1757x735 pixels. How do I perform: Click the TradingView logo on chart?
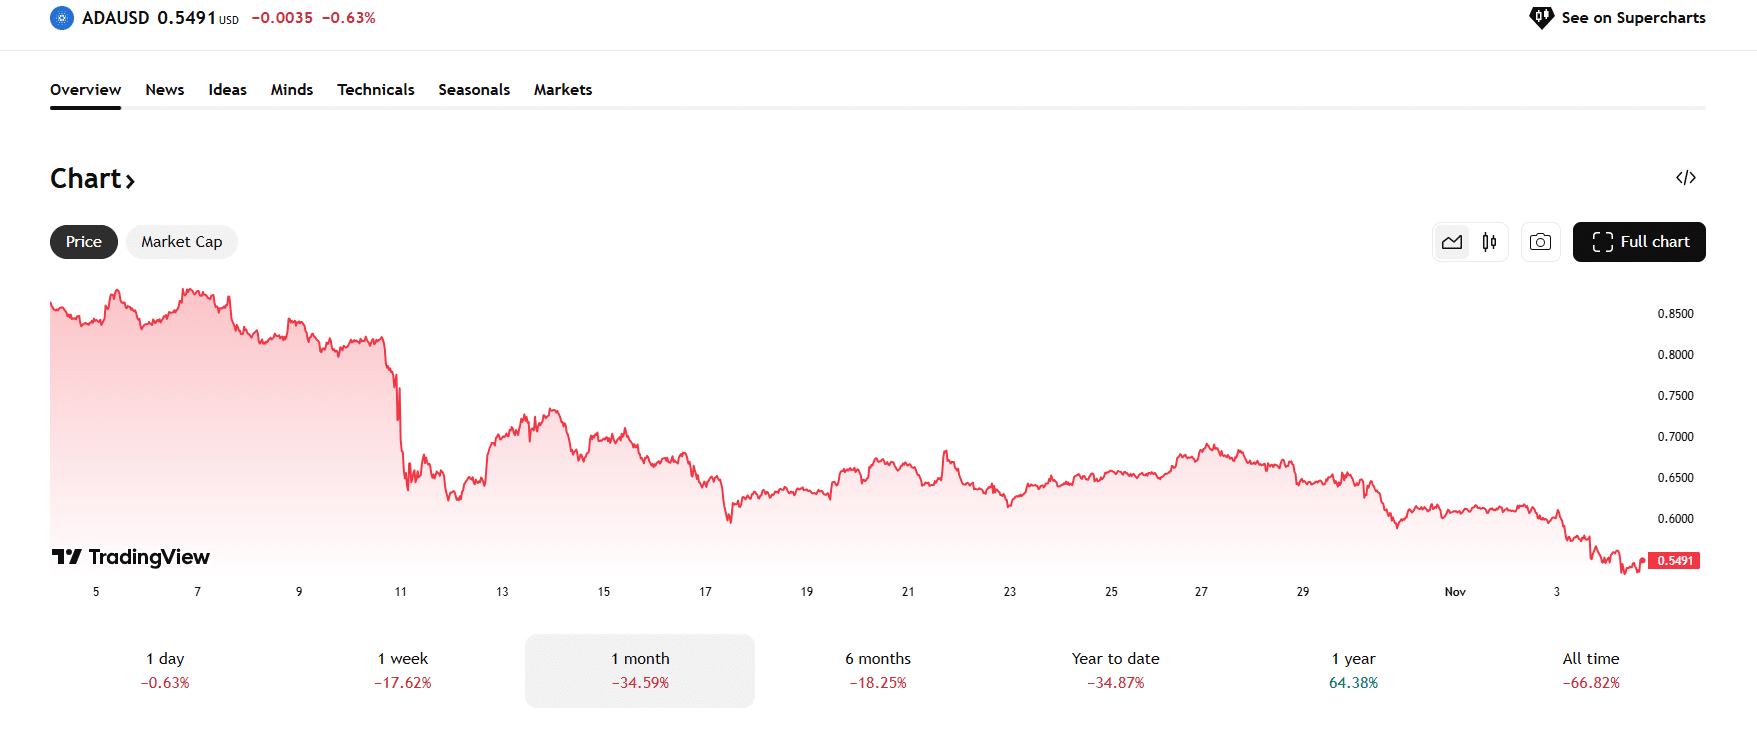131,557
